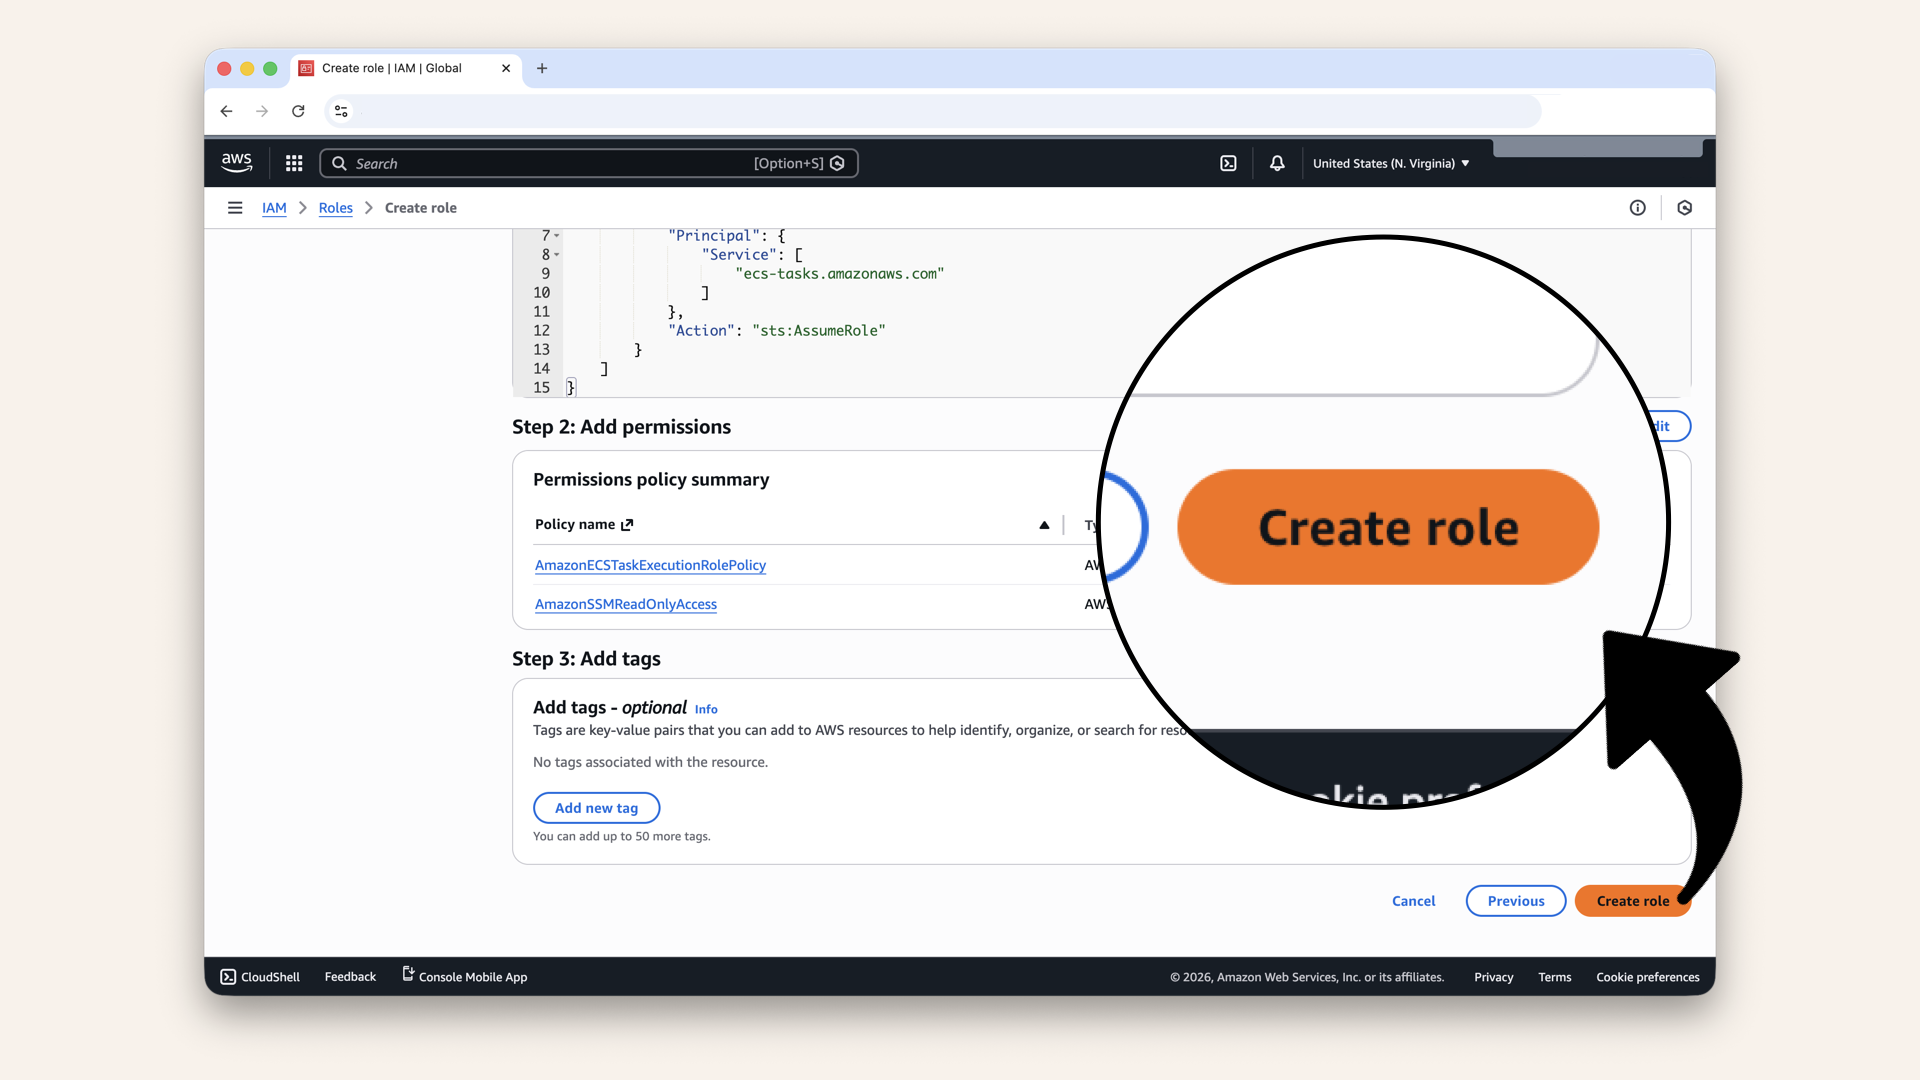This screenshot has width=1920, height=1080.
Task: Toggle the Policy name sort arrow
Action: pyautogui.click(x=1044, y=524)
